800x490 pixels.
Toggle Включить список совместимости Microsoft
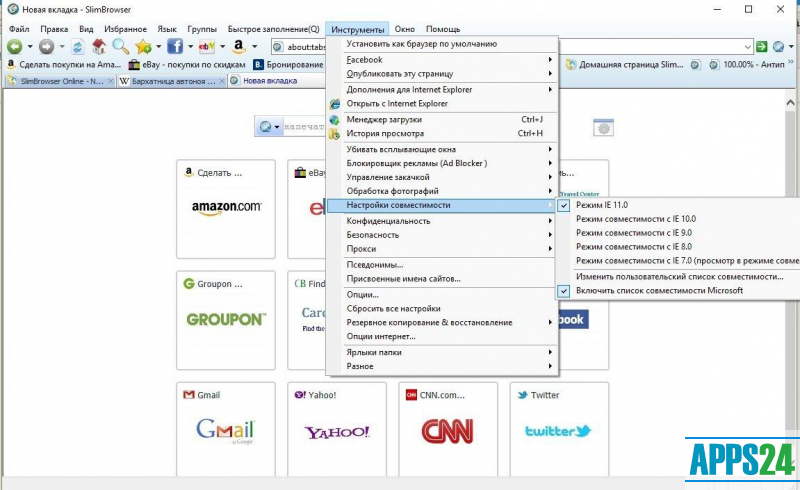(659, 290)
